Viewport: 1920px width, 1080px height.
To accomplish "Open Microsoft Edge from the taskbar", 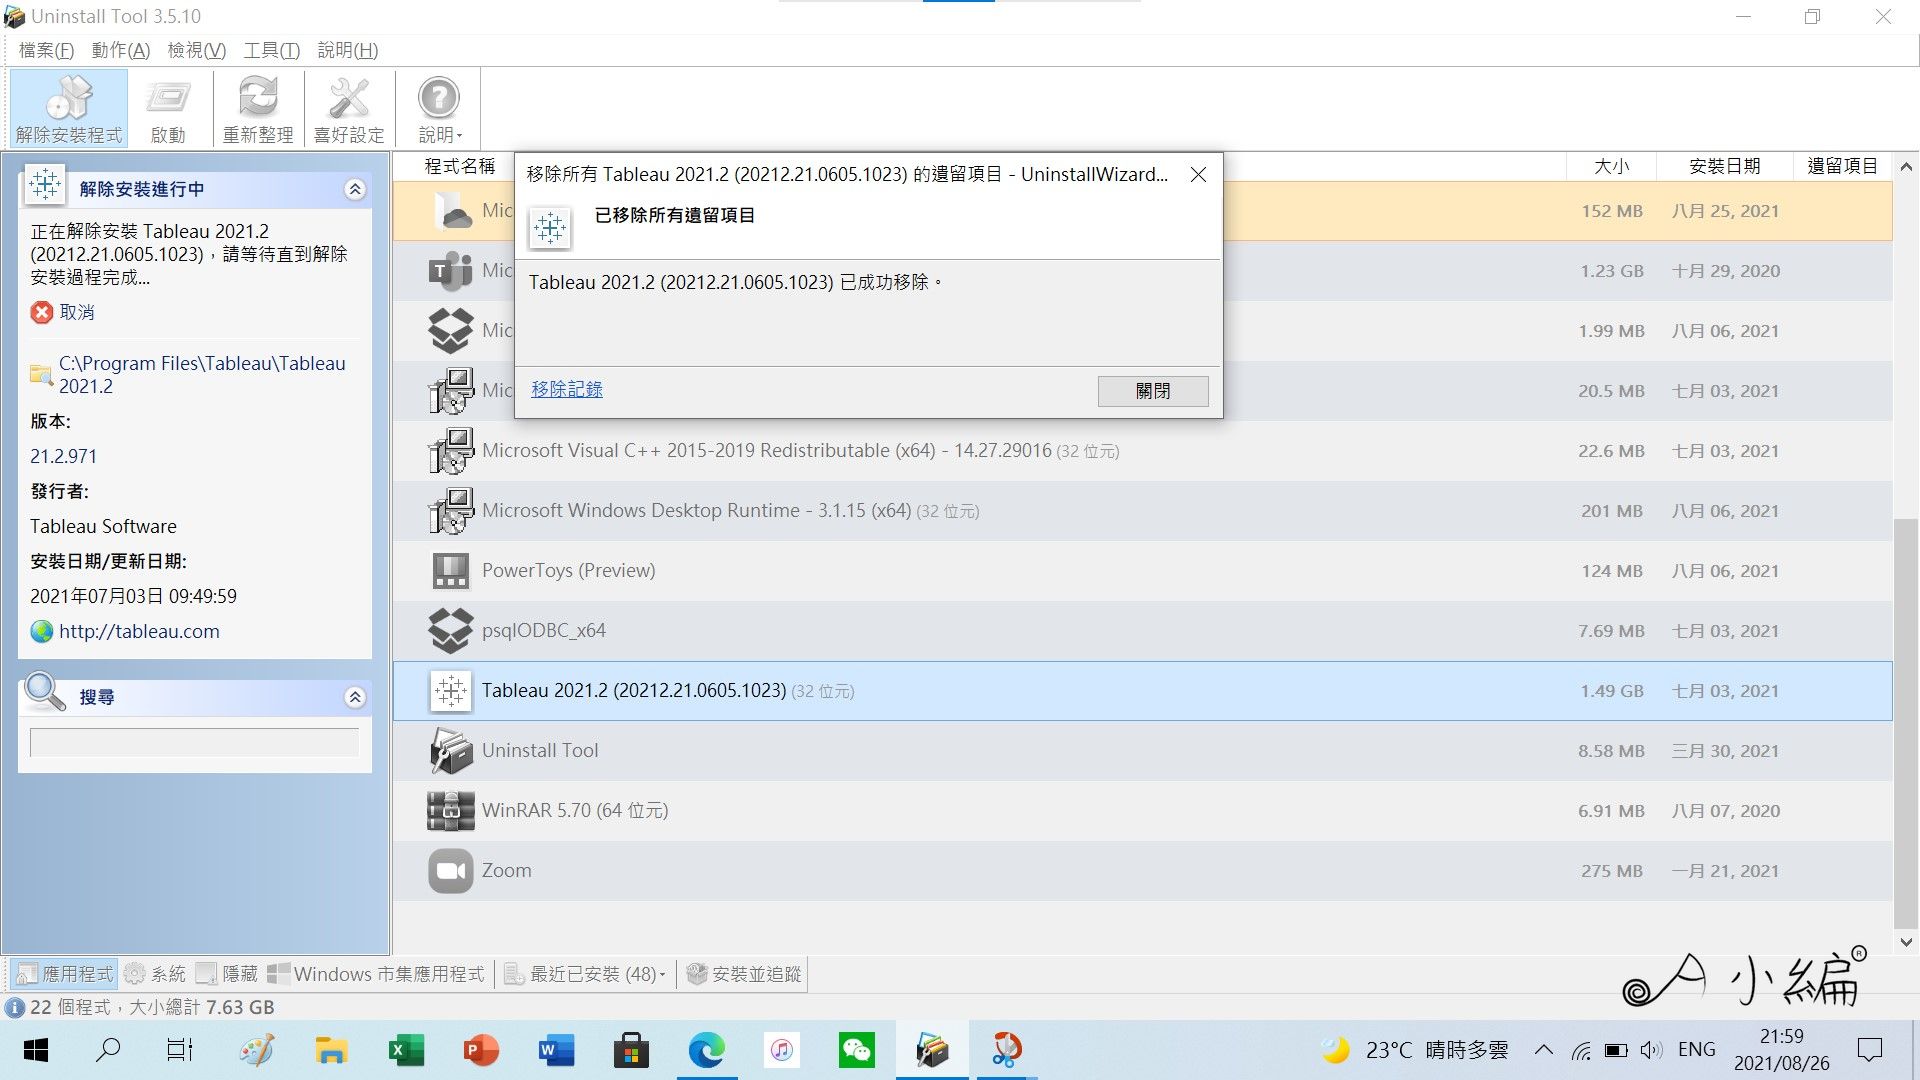I will 706,1050.
